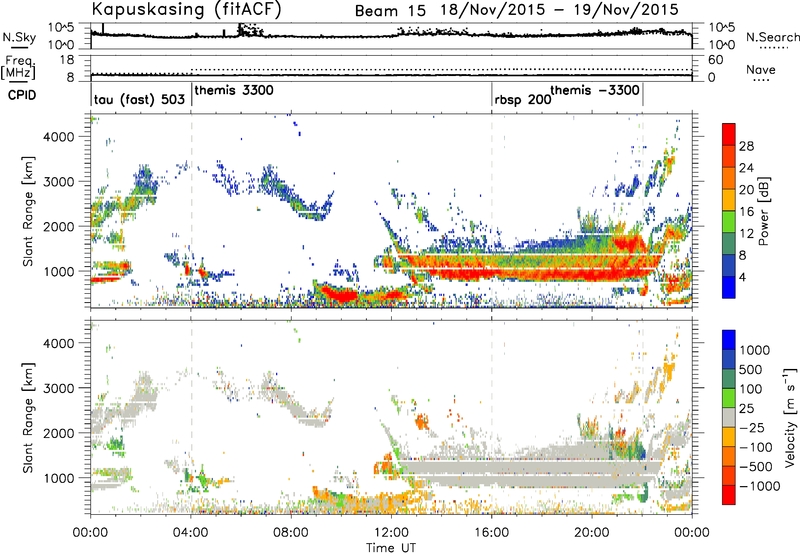
Task: Click the N.Sky axis label
Action: (x=19, y=37)
